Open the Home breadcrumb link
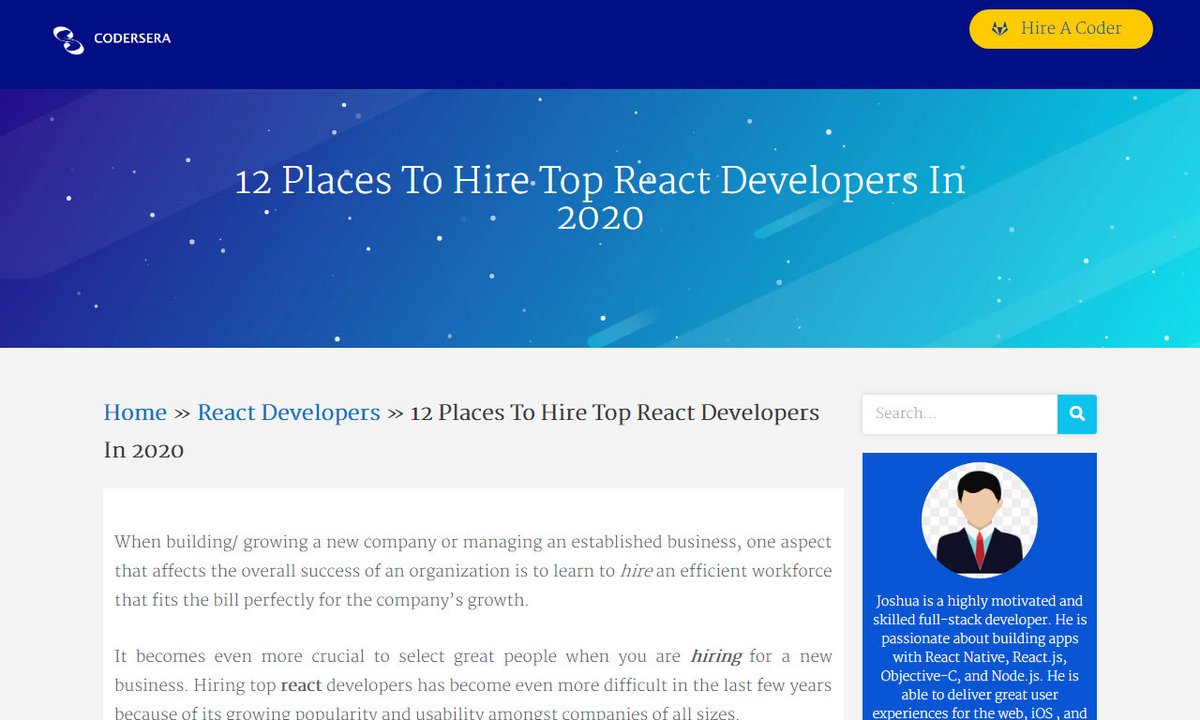This screenshot has width=1200, height=720. [x=135, y=413]
